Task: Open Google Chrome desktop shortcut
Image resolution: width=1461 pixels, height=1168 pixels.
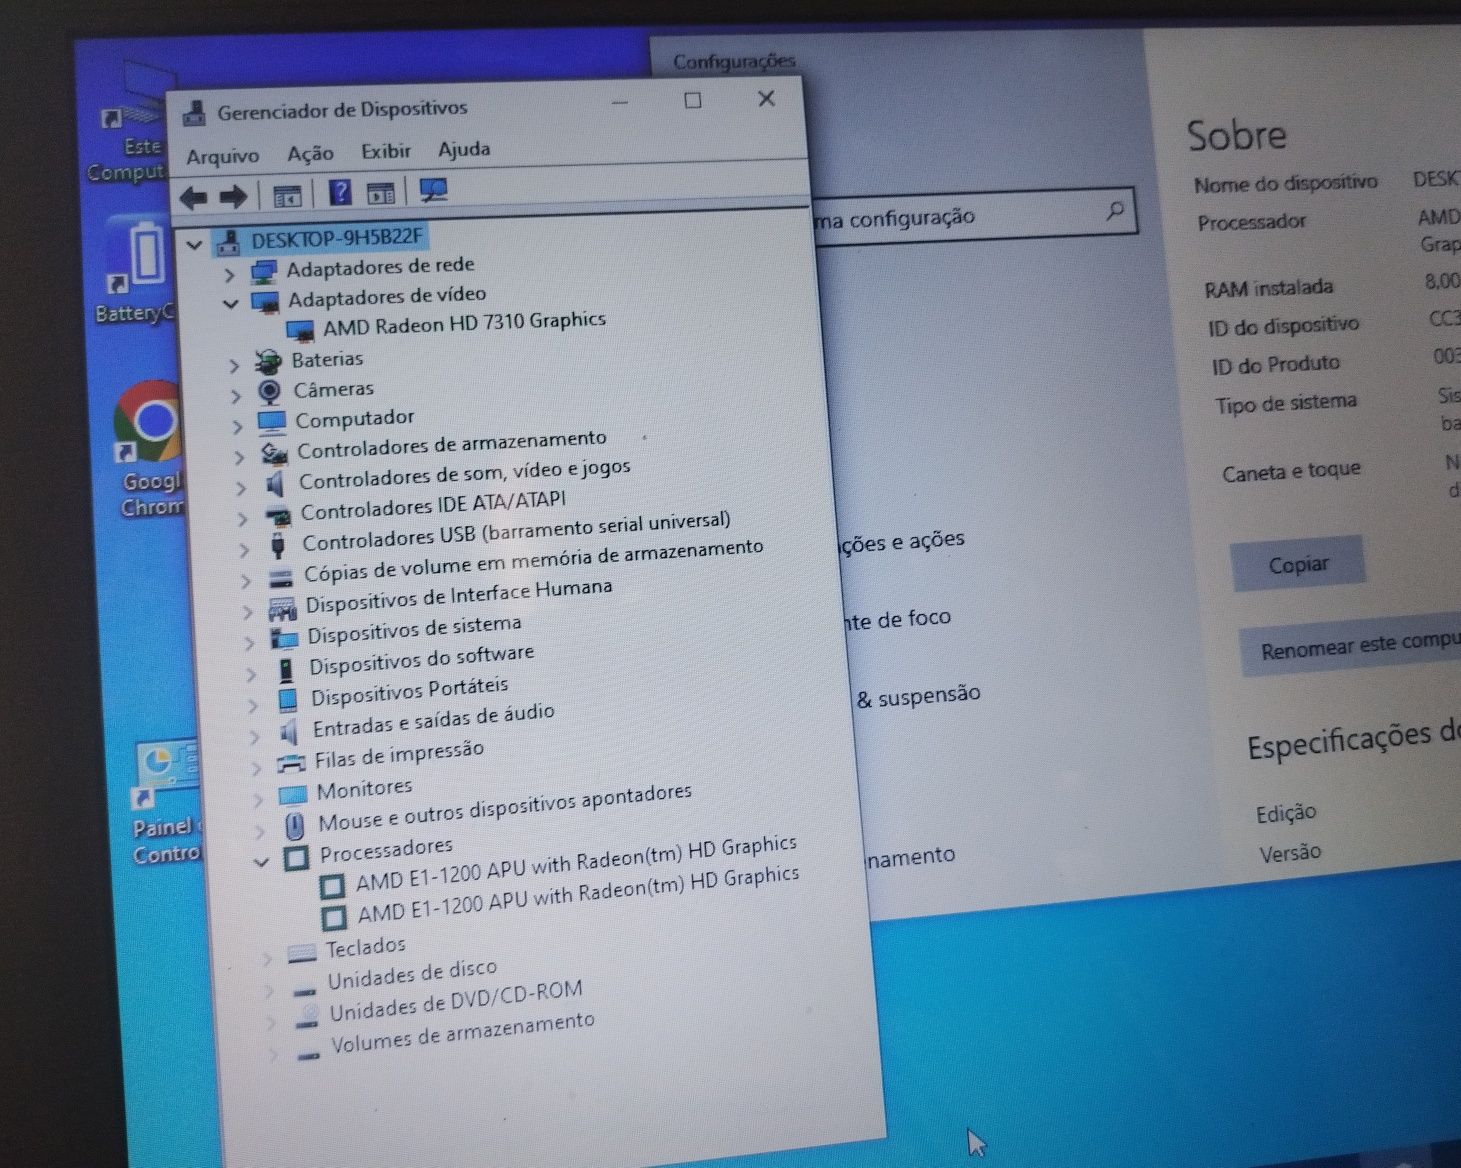Action: click(x=152, y=450)
